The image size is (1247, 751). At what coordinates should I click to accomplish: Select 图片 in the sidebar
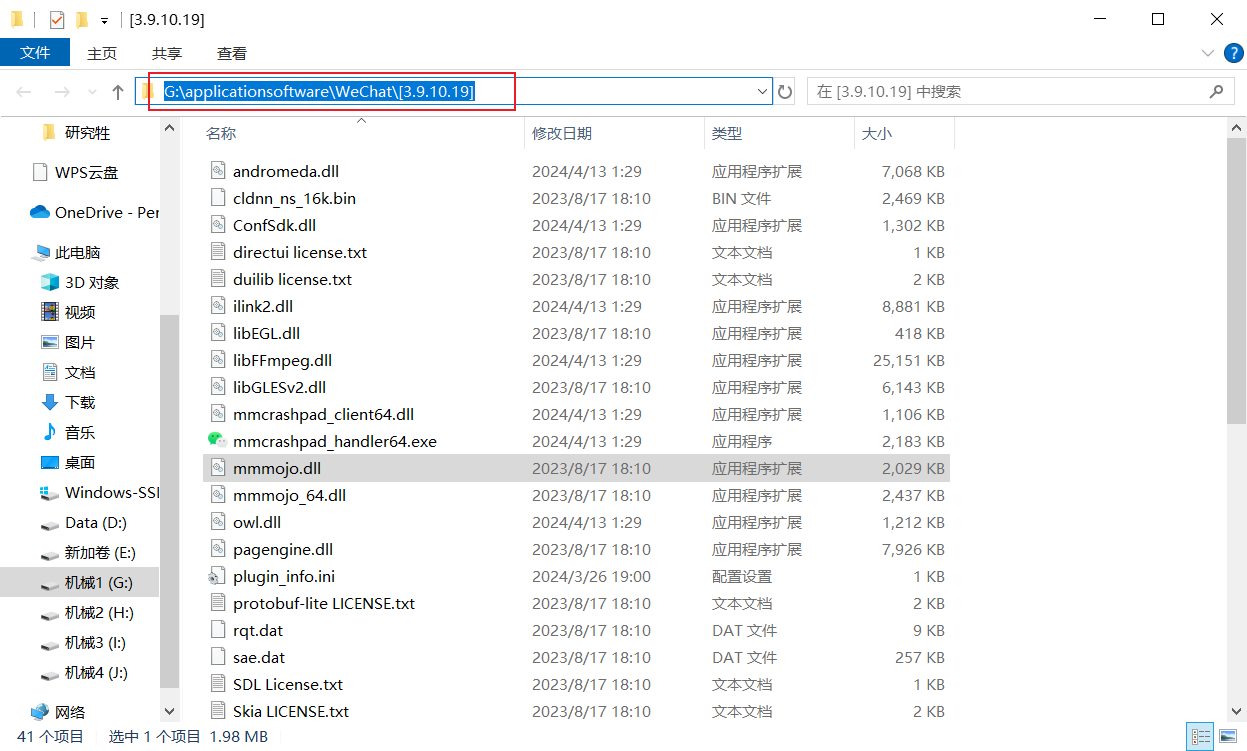pos(68,342)
